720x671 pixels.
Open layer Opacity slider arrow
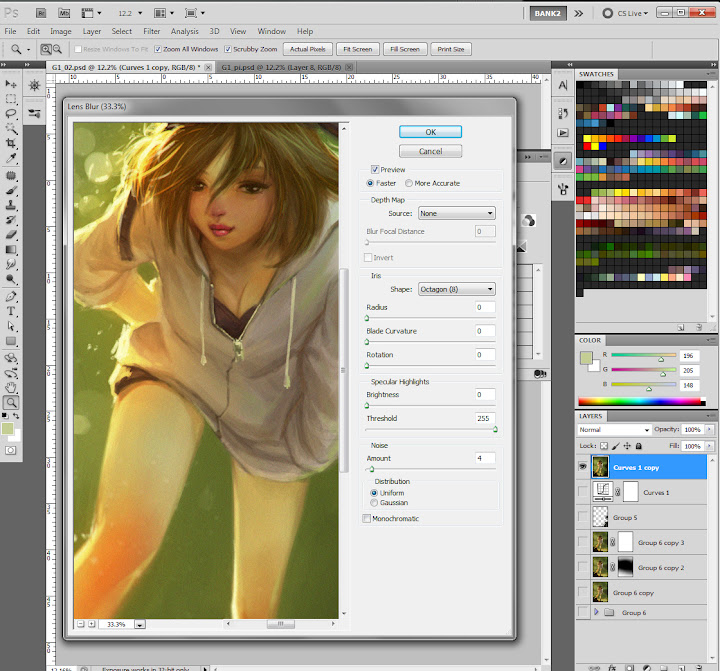(x=709, y=429)
